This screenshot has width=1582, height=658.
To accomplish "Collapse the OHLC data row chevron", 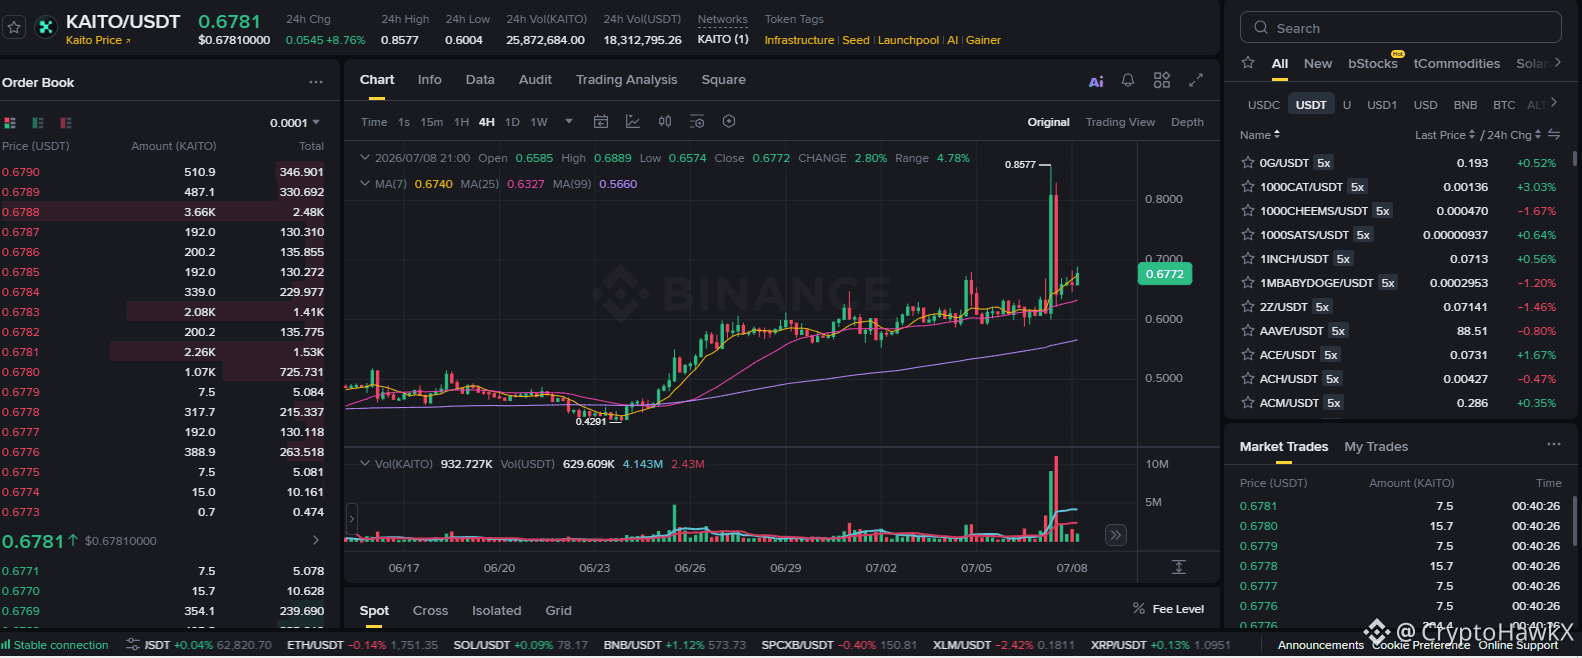I will click(365, 158).
